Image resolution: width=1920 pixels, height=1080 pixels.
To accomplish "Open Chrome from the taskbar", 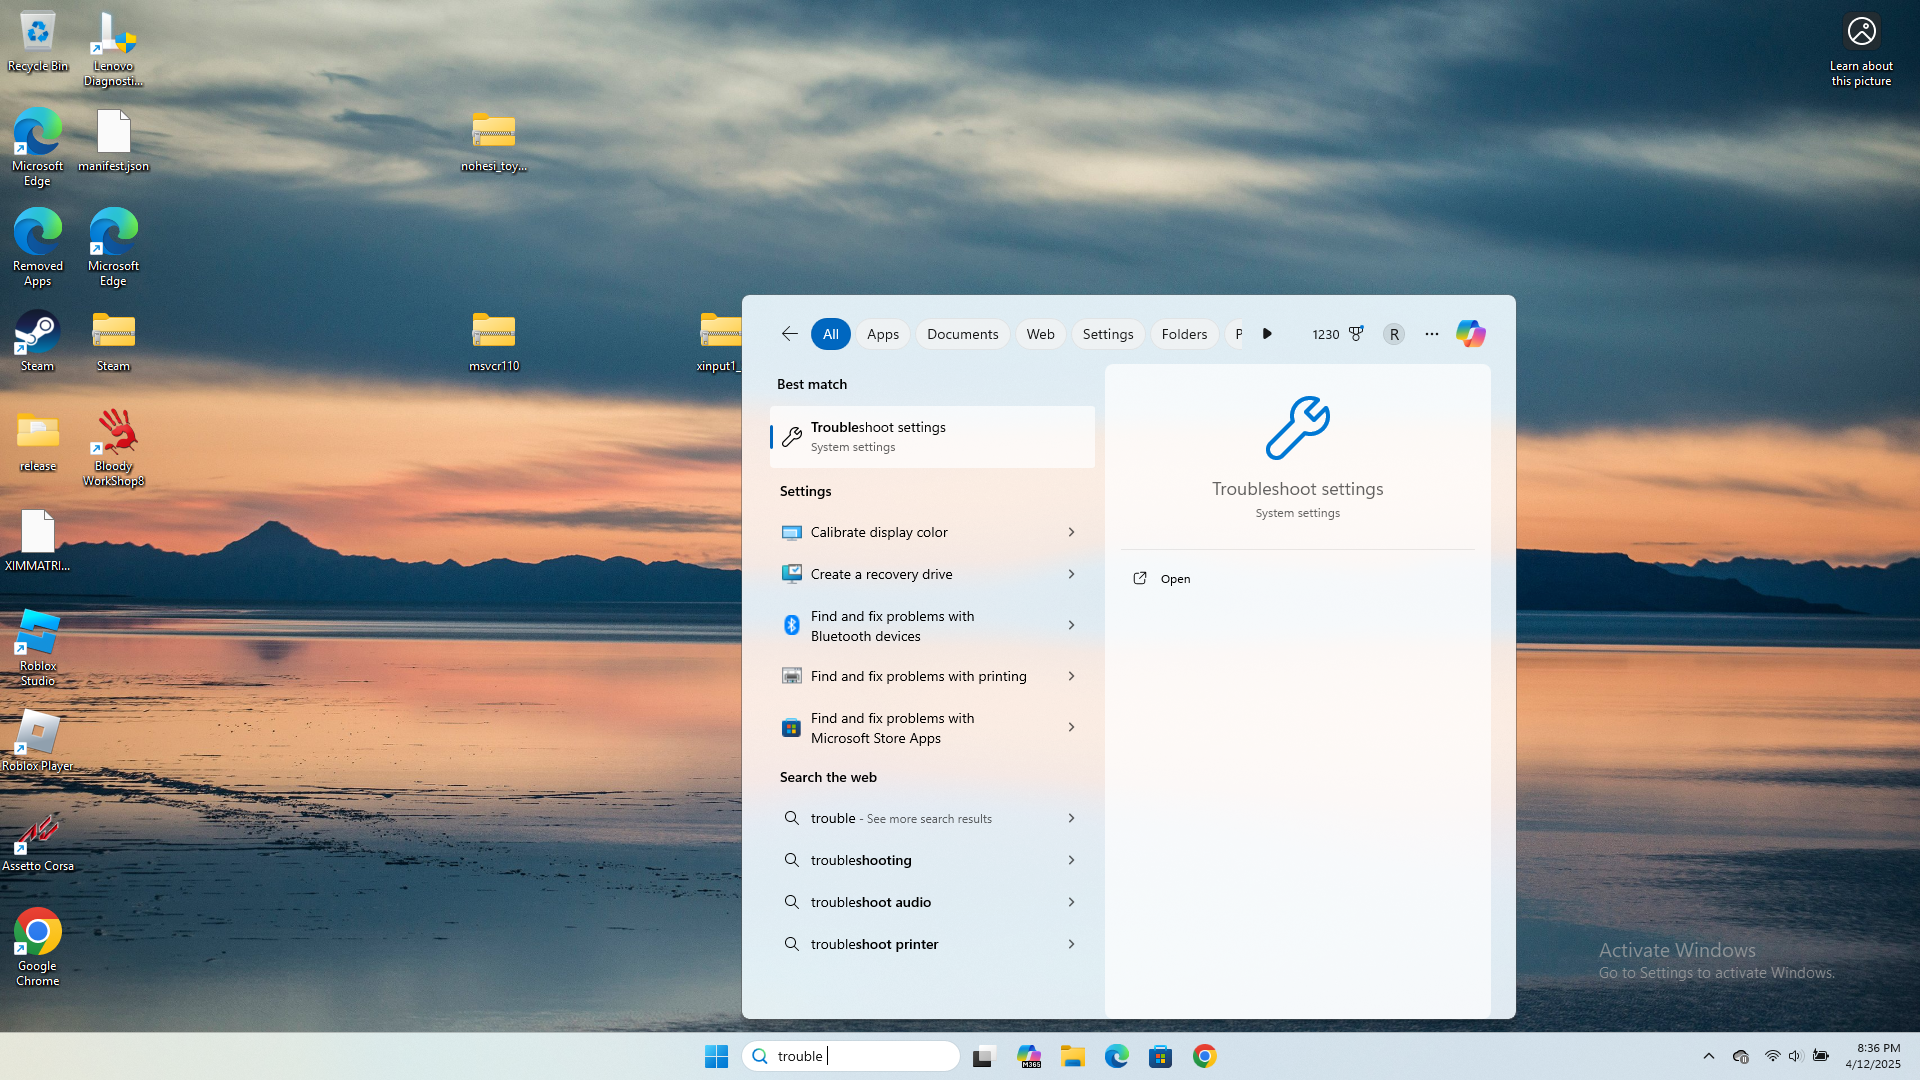I will [1205, 1056].
